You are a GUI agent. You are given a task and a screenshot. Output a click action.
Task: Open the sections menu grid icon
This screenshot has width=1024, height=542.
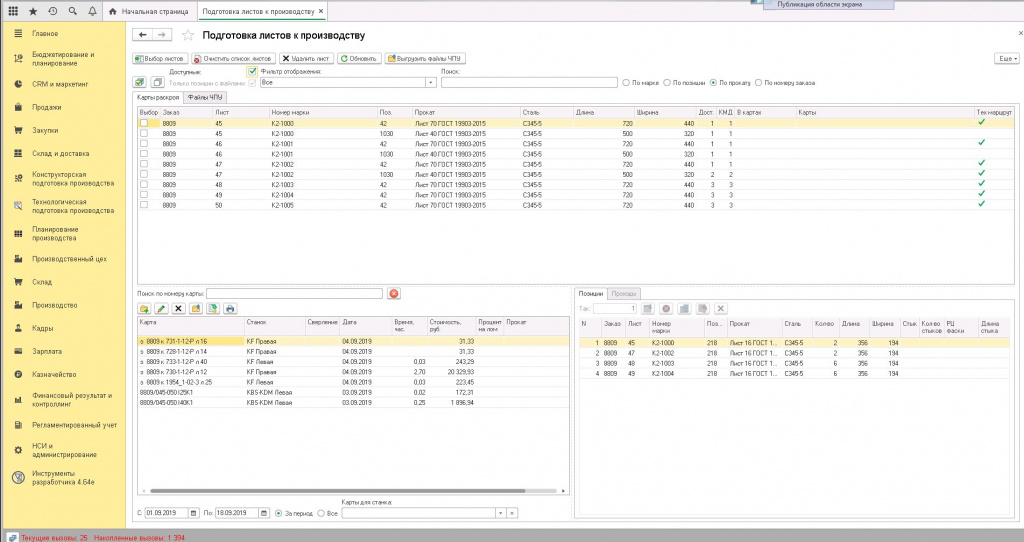point(13,11)
